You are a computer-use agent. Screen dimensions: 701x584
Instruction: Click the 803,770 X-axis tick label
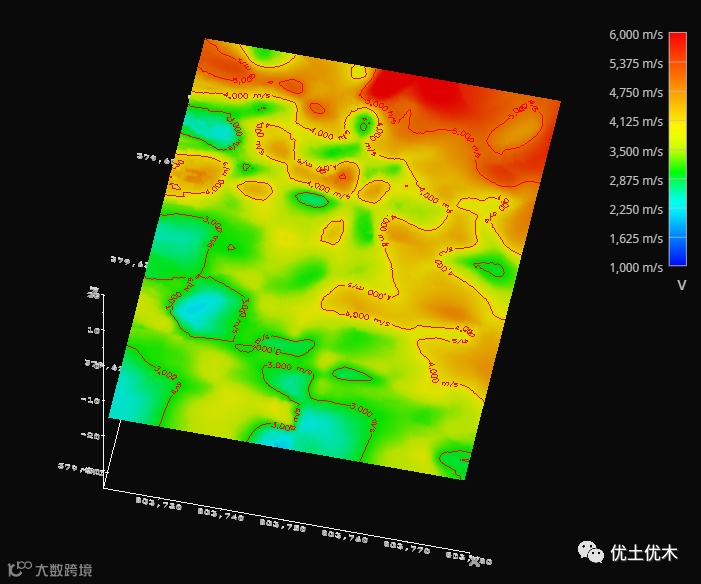407,546
